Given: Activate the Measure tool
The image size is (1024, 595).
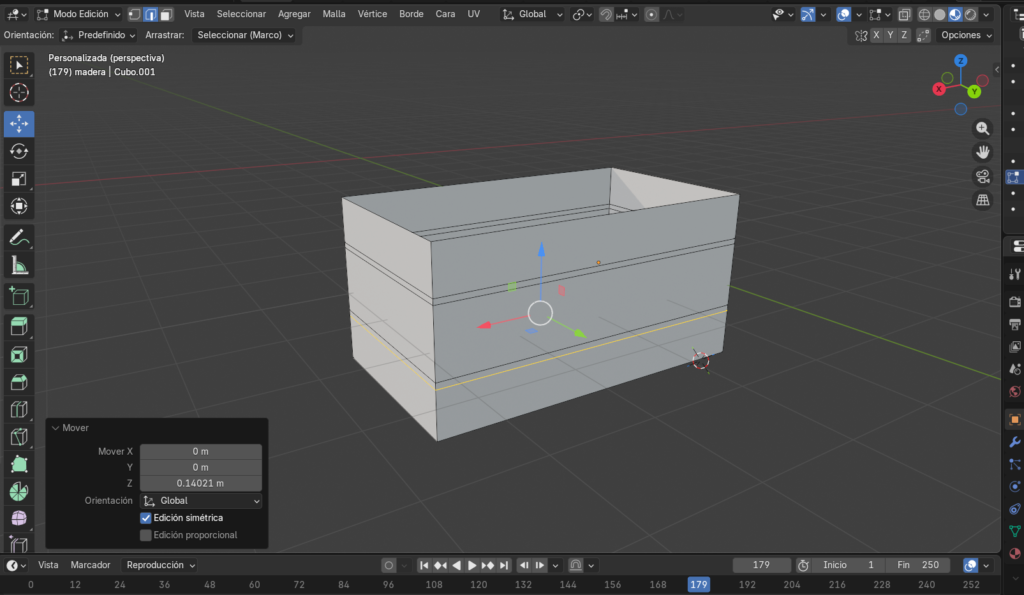Looking at the screenshot, I should pos(18,265).
